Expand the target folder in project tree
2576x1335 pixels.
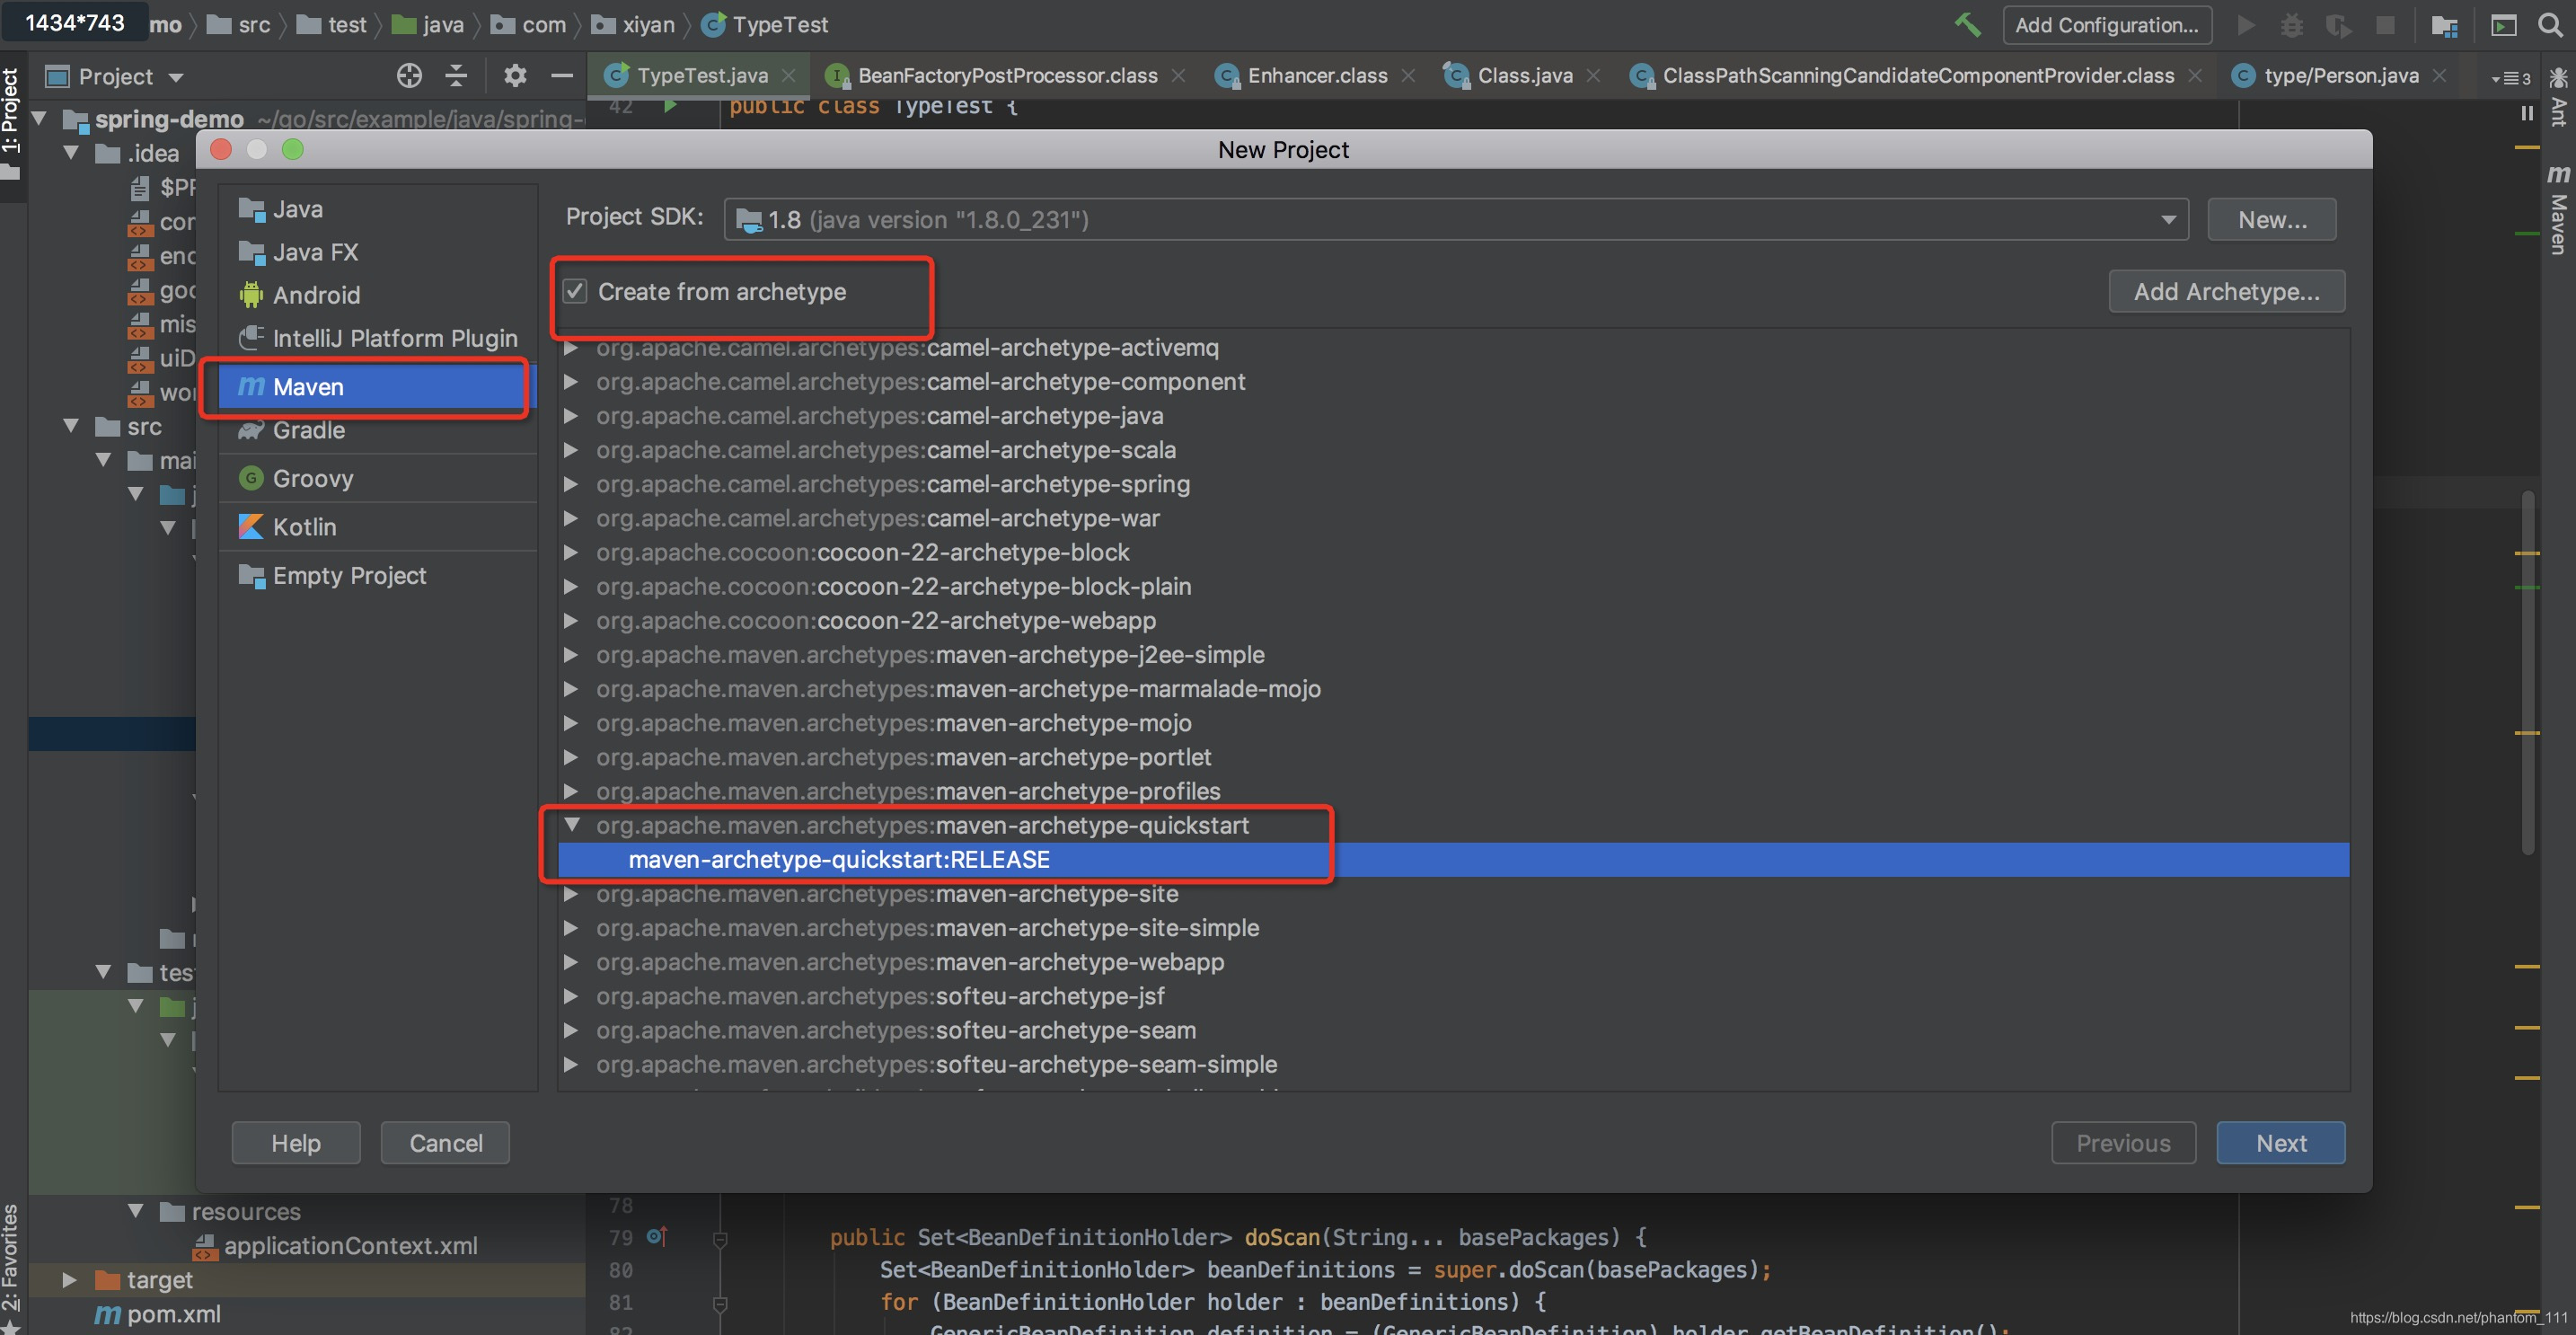pyautogui.click(x=69, y=1280)
